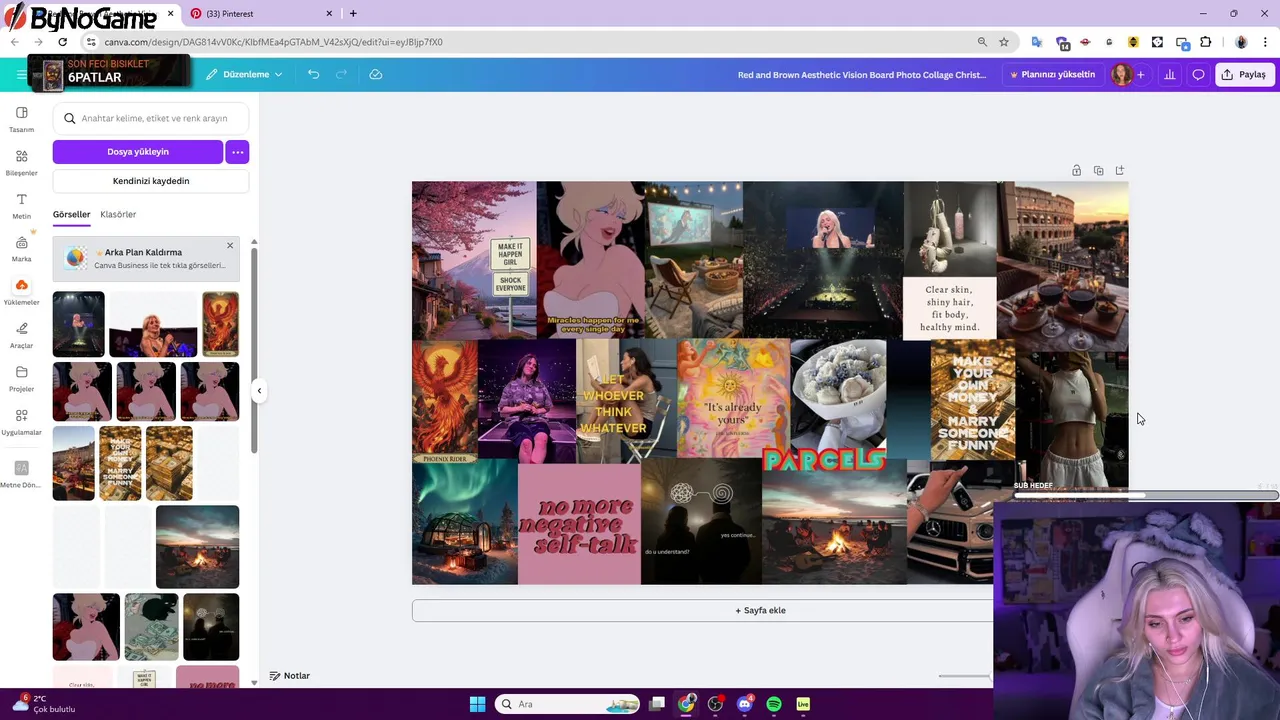Click the Windows Start button
The width and height of the screenshot is (1280, 720).
pos(477,704)
